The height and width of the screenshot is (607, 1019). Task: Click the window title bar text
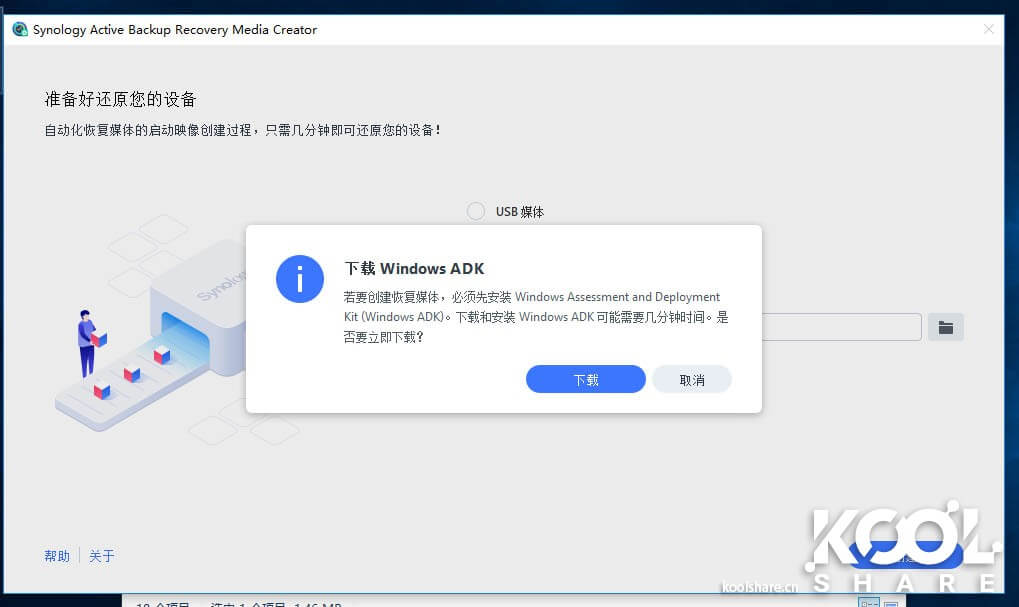175,30
